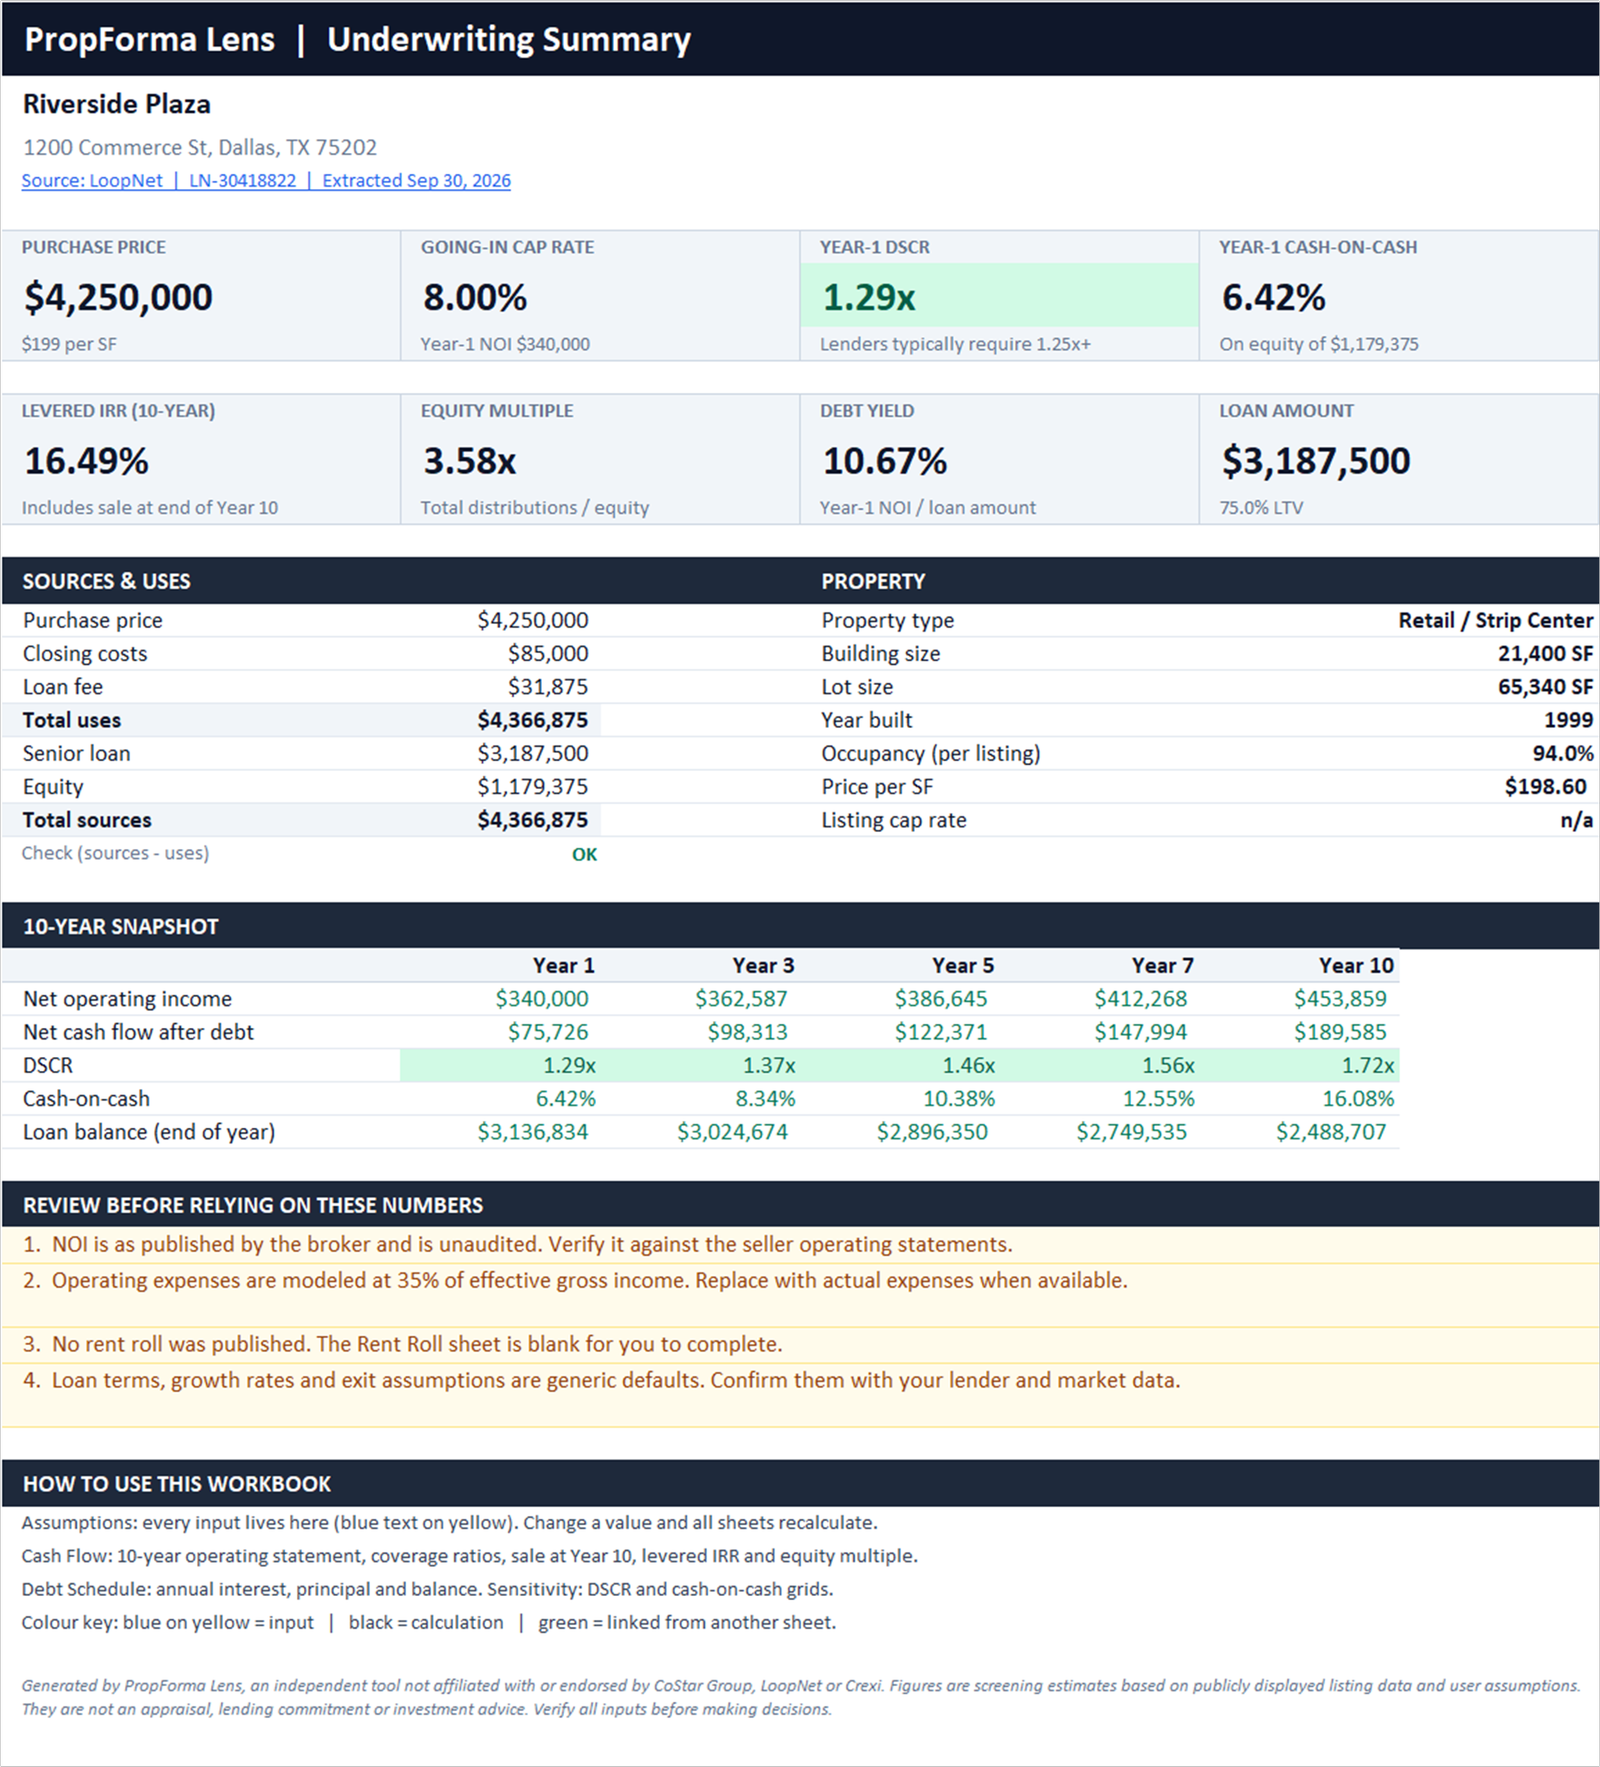The image size is (1600, 1767).
Task: Select the green OK check cell
Action: 585,854
